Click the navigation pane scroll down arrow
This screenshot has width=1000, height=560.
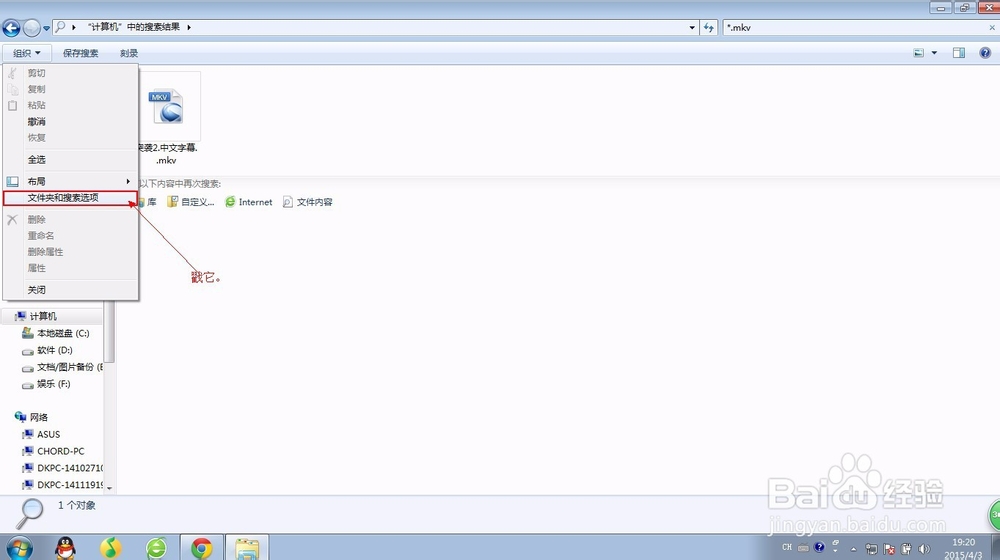109,488
